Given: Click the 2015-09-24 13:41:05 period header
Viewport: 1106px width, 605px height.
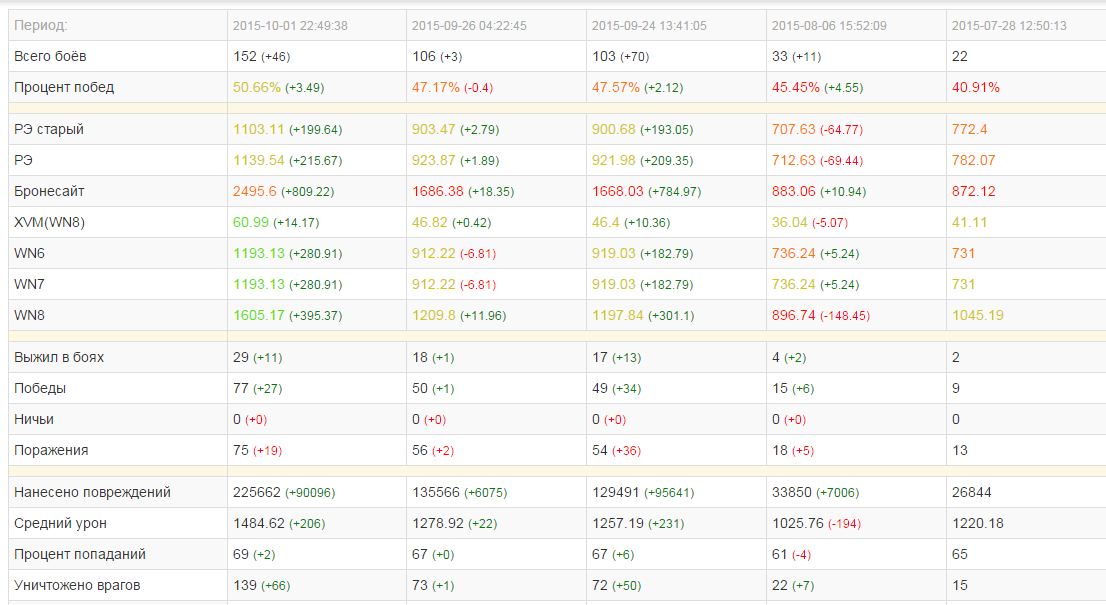Looking at the screenshot, I should tap(649, 25).
